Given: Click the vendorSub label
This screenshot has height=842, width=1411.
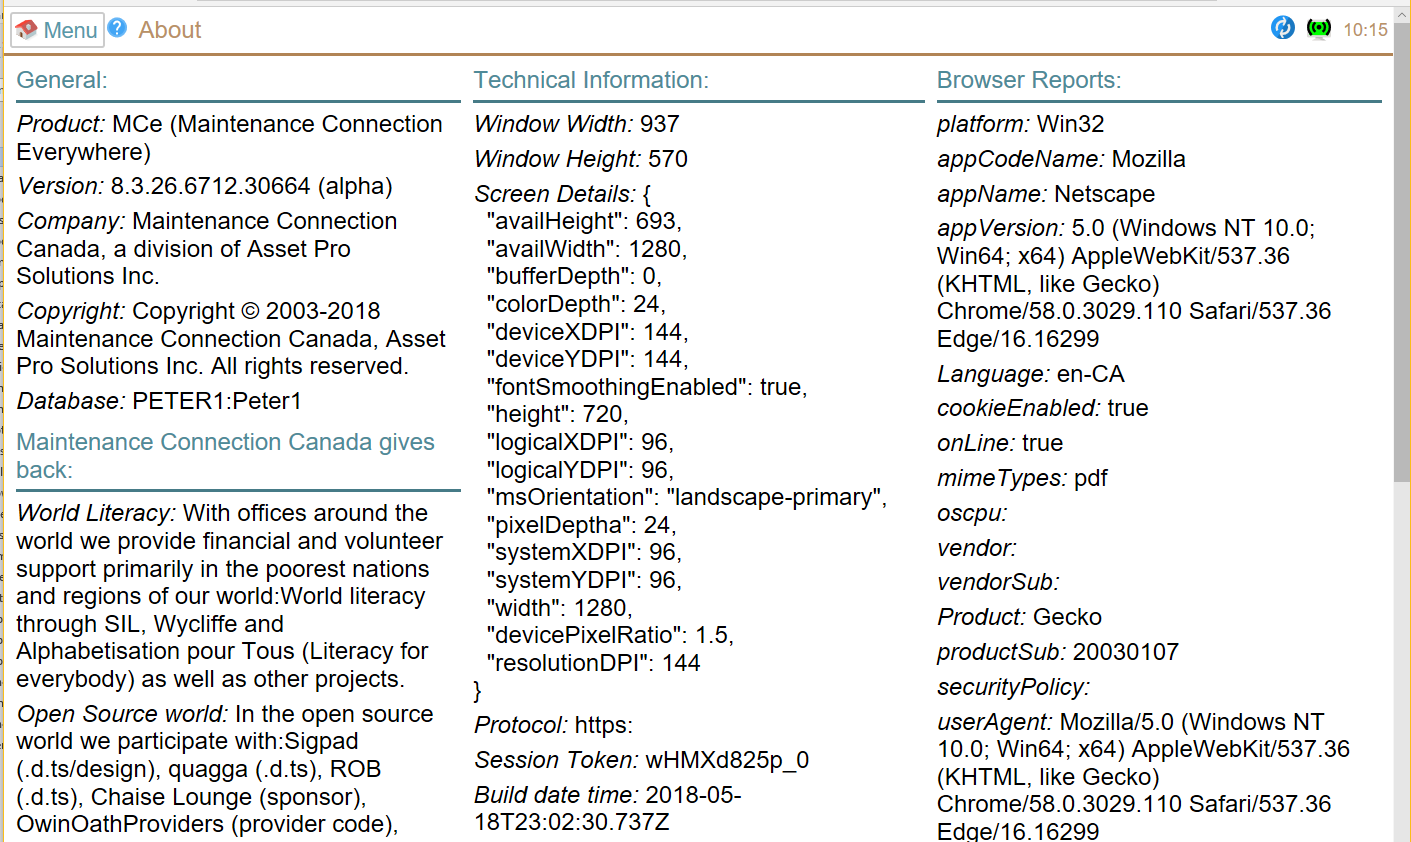Looking at the screenshot, I should (x=998, y=582).
